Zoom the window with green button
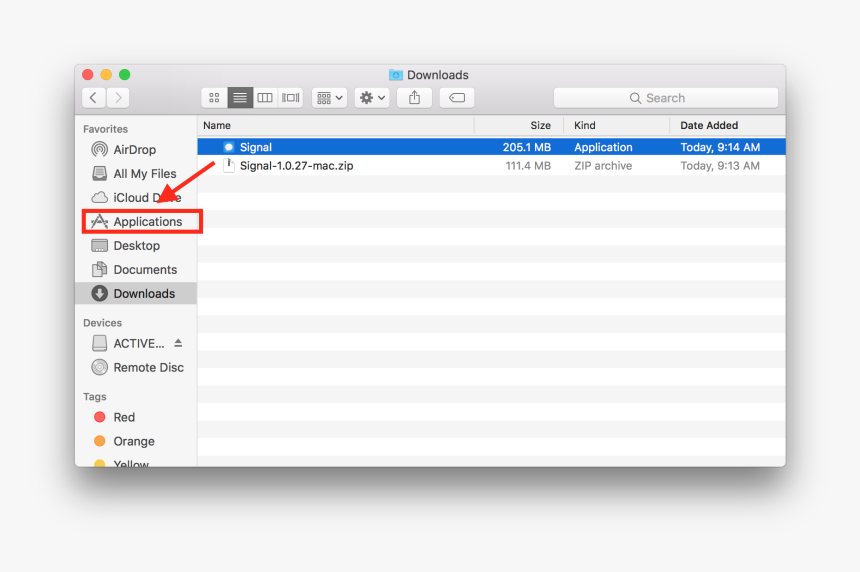The width and height of the screenshot is (860, 572). coord(125,75)
